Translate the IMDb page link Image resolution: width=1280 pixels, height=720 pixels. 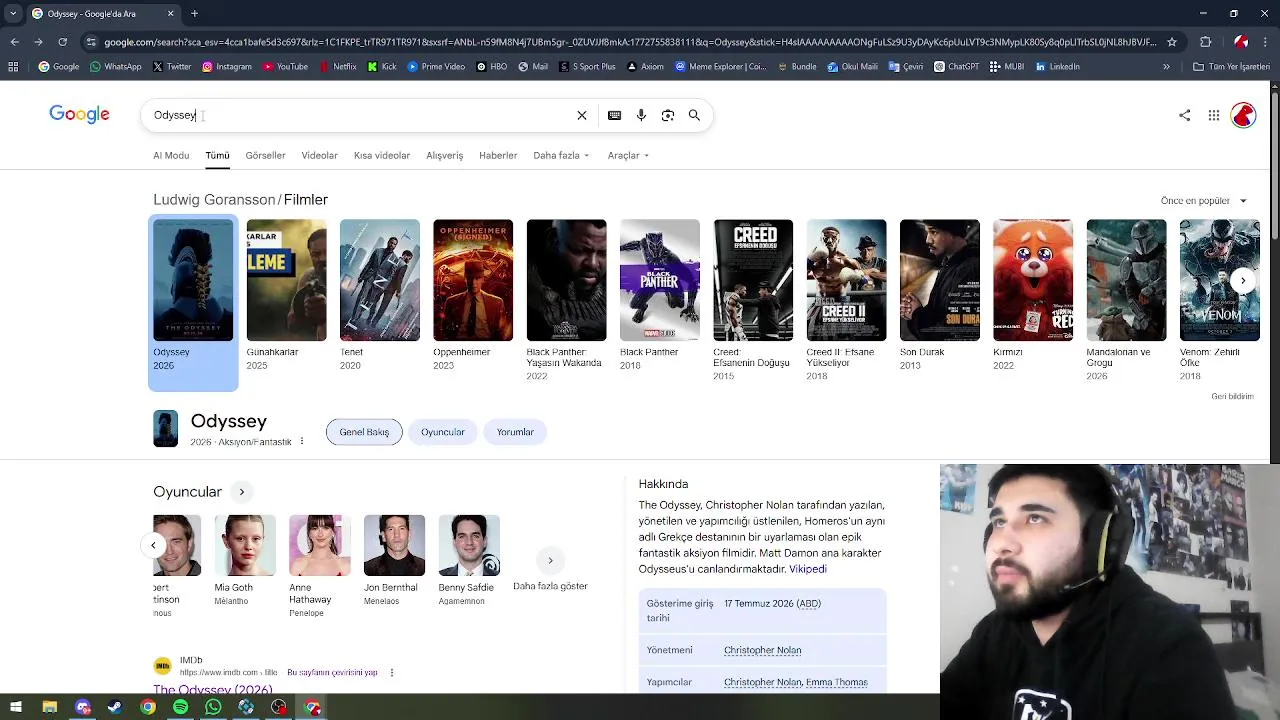coord(331,673)
